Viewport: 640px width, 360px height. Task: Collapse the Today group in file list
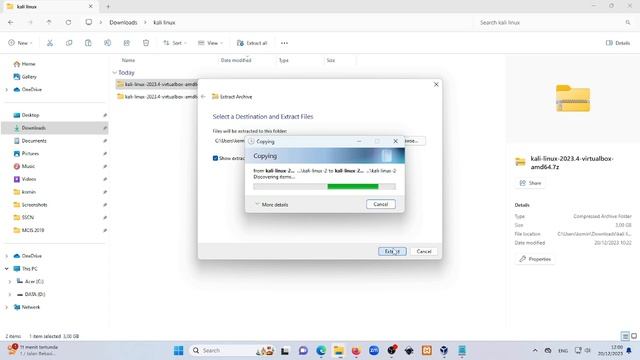point(114,73)
